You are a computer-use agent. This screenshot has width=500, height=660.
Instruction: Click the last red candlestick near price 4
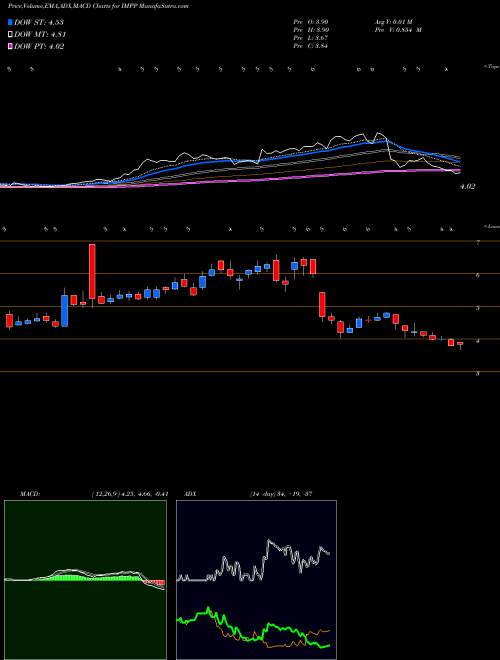[460, 344]
